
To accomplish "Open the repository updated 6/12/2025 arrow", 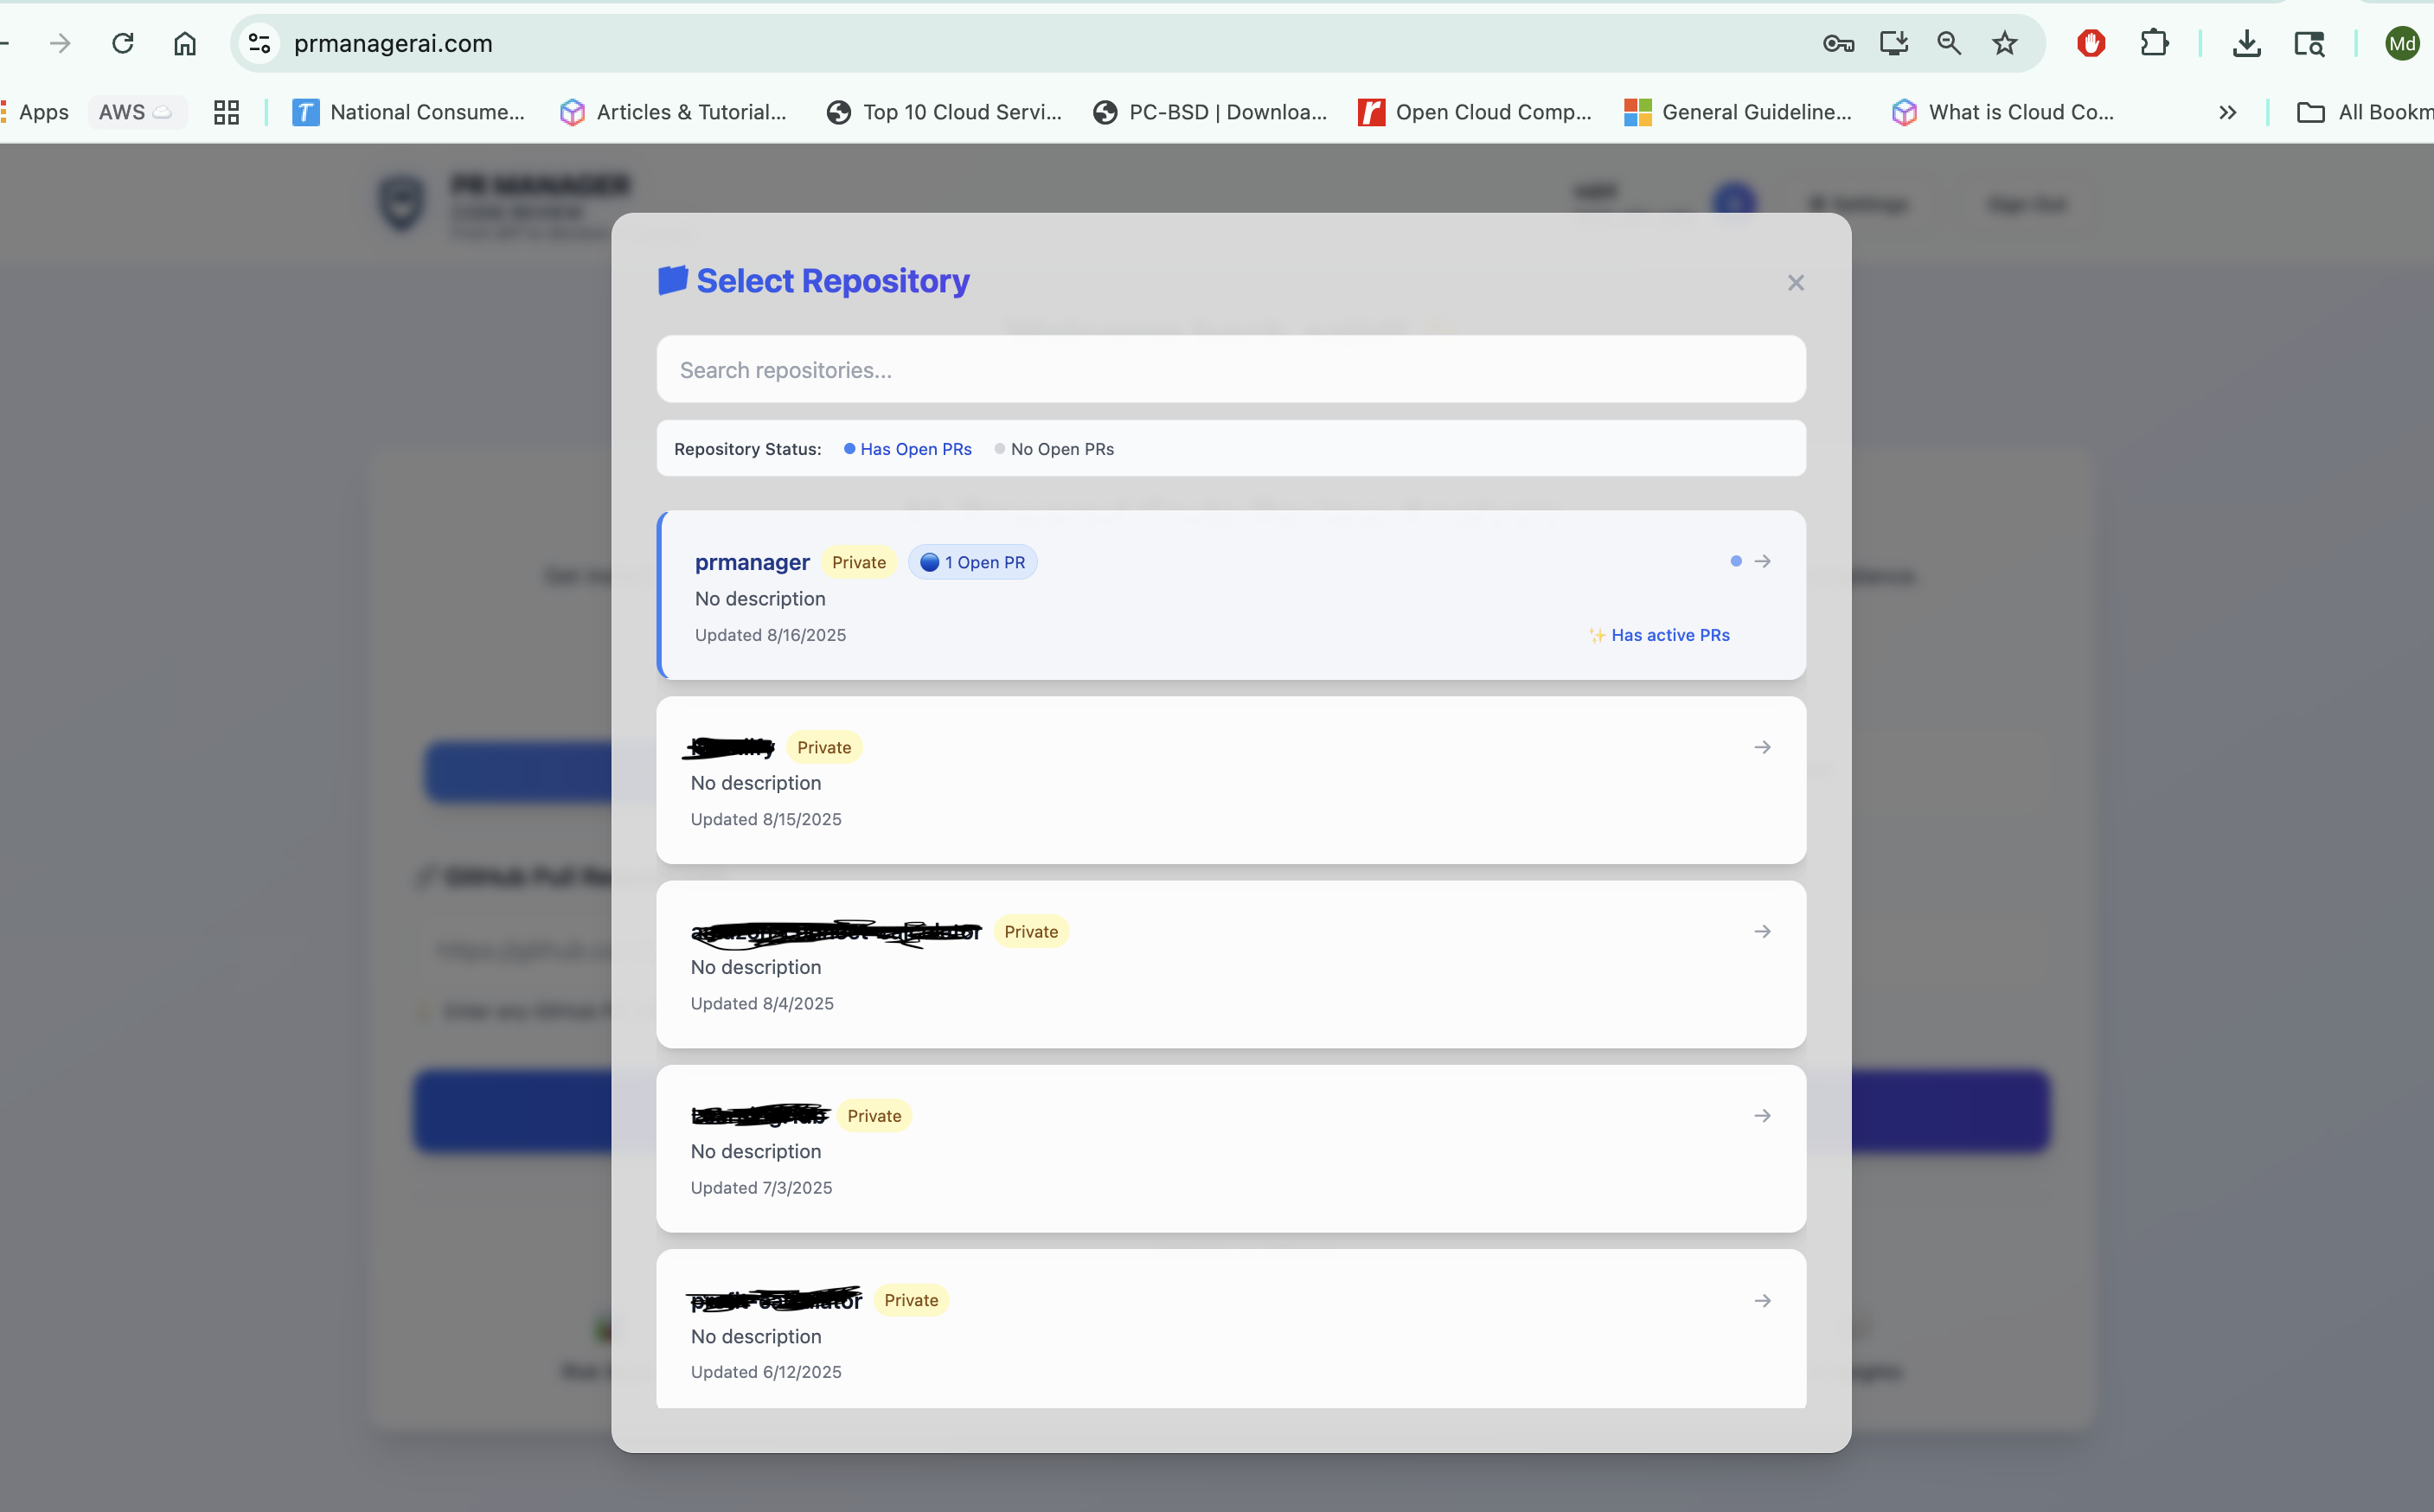I will [x=1762, y=1300].
